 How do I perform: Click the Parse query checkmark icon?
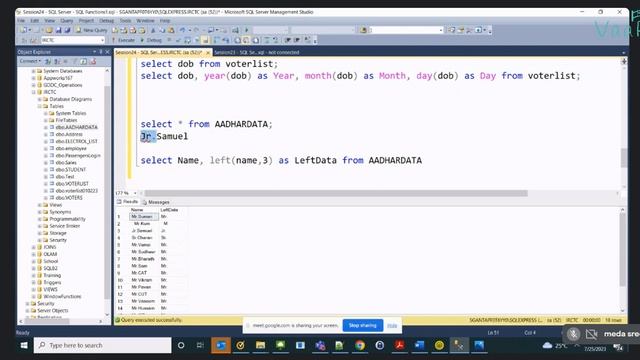click(x=178, y=40)
